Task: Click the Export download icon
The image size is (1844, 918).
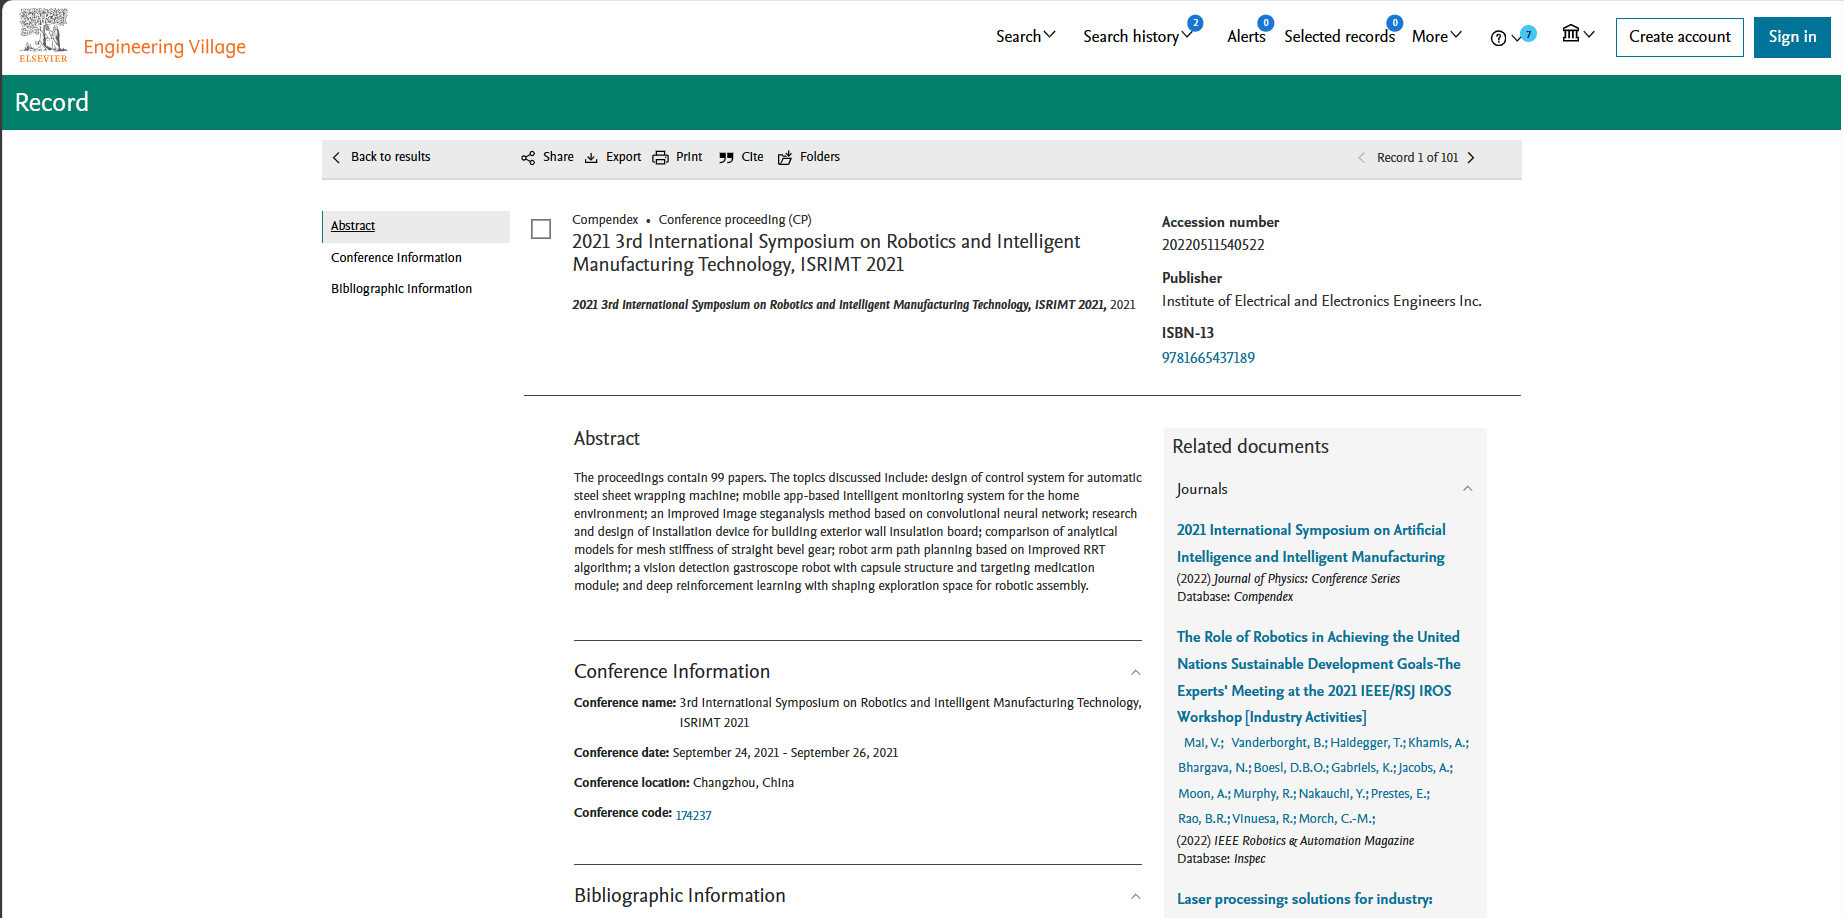Action: 591,158
